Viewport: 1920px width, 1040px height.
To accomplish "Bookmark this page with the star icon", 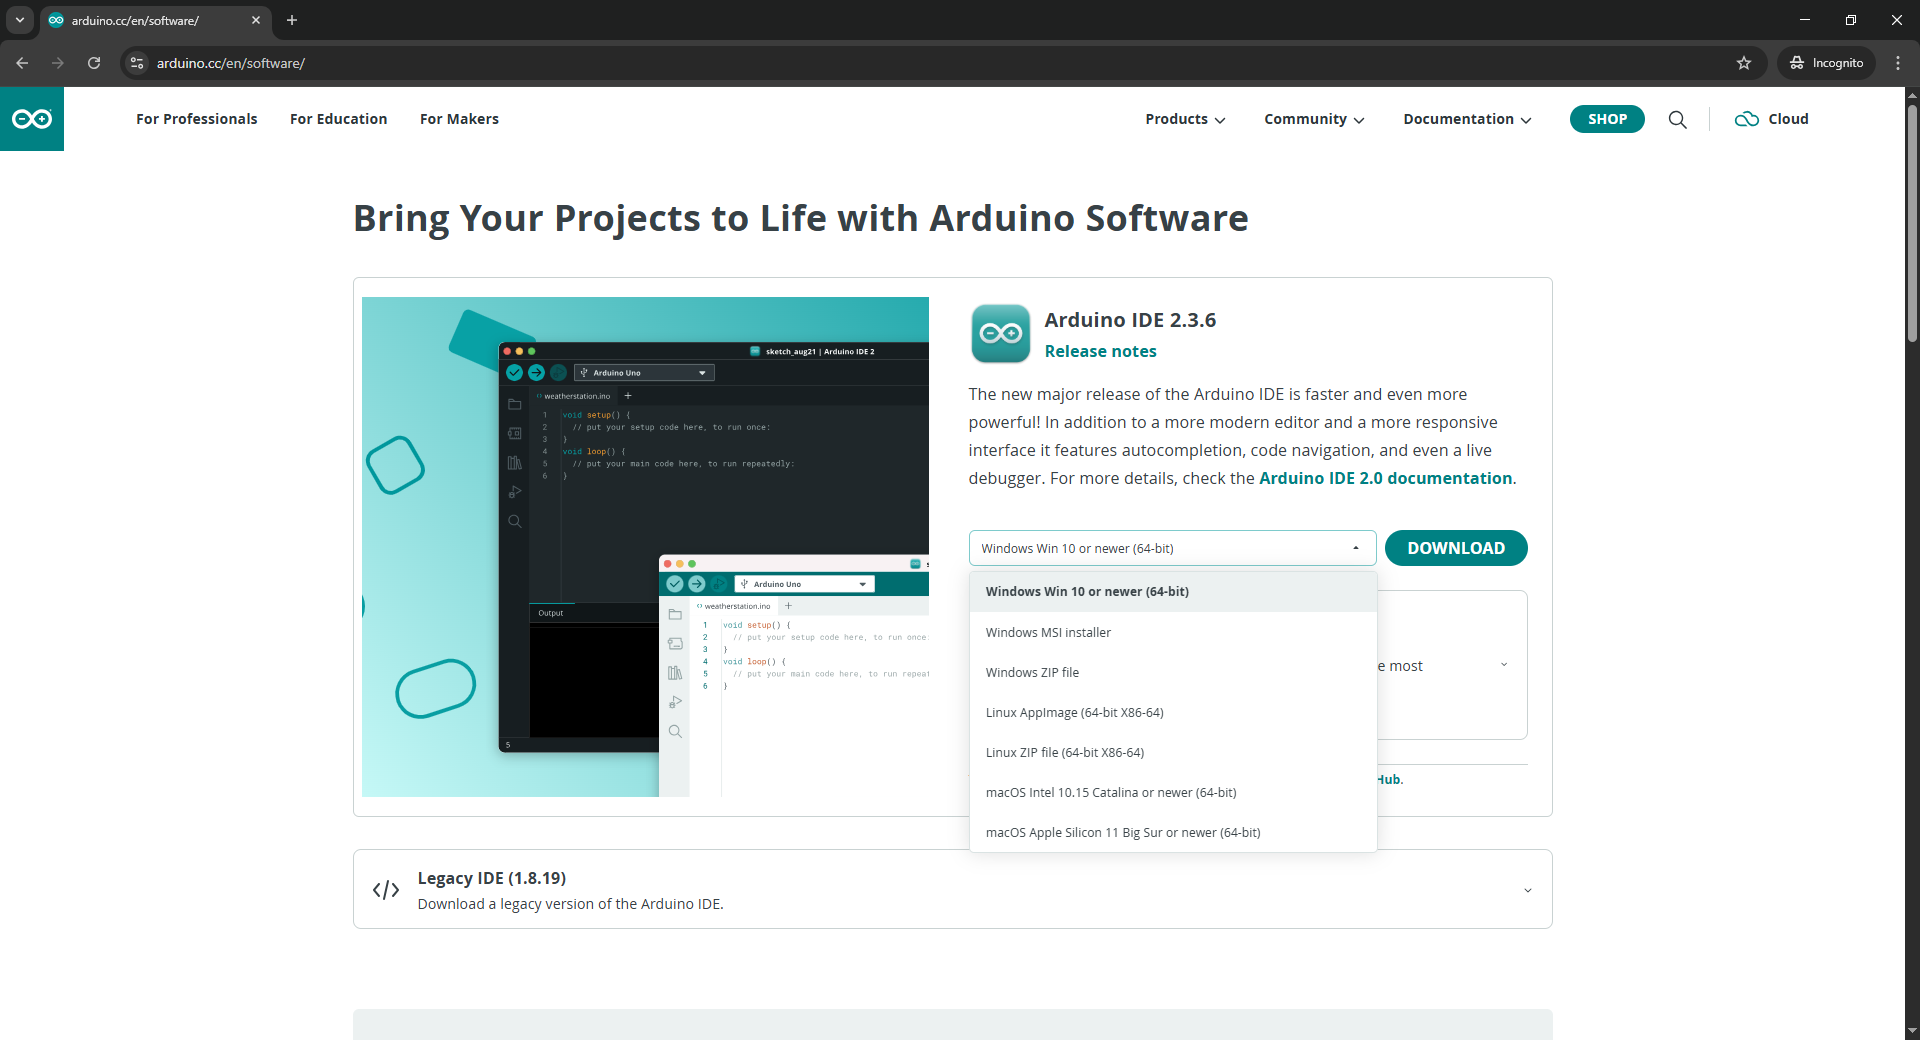I will [1744, 63].
